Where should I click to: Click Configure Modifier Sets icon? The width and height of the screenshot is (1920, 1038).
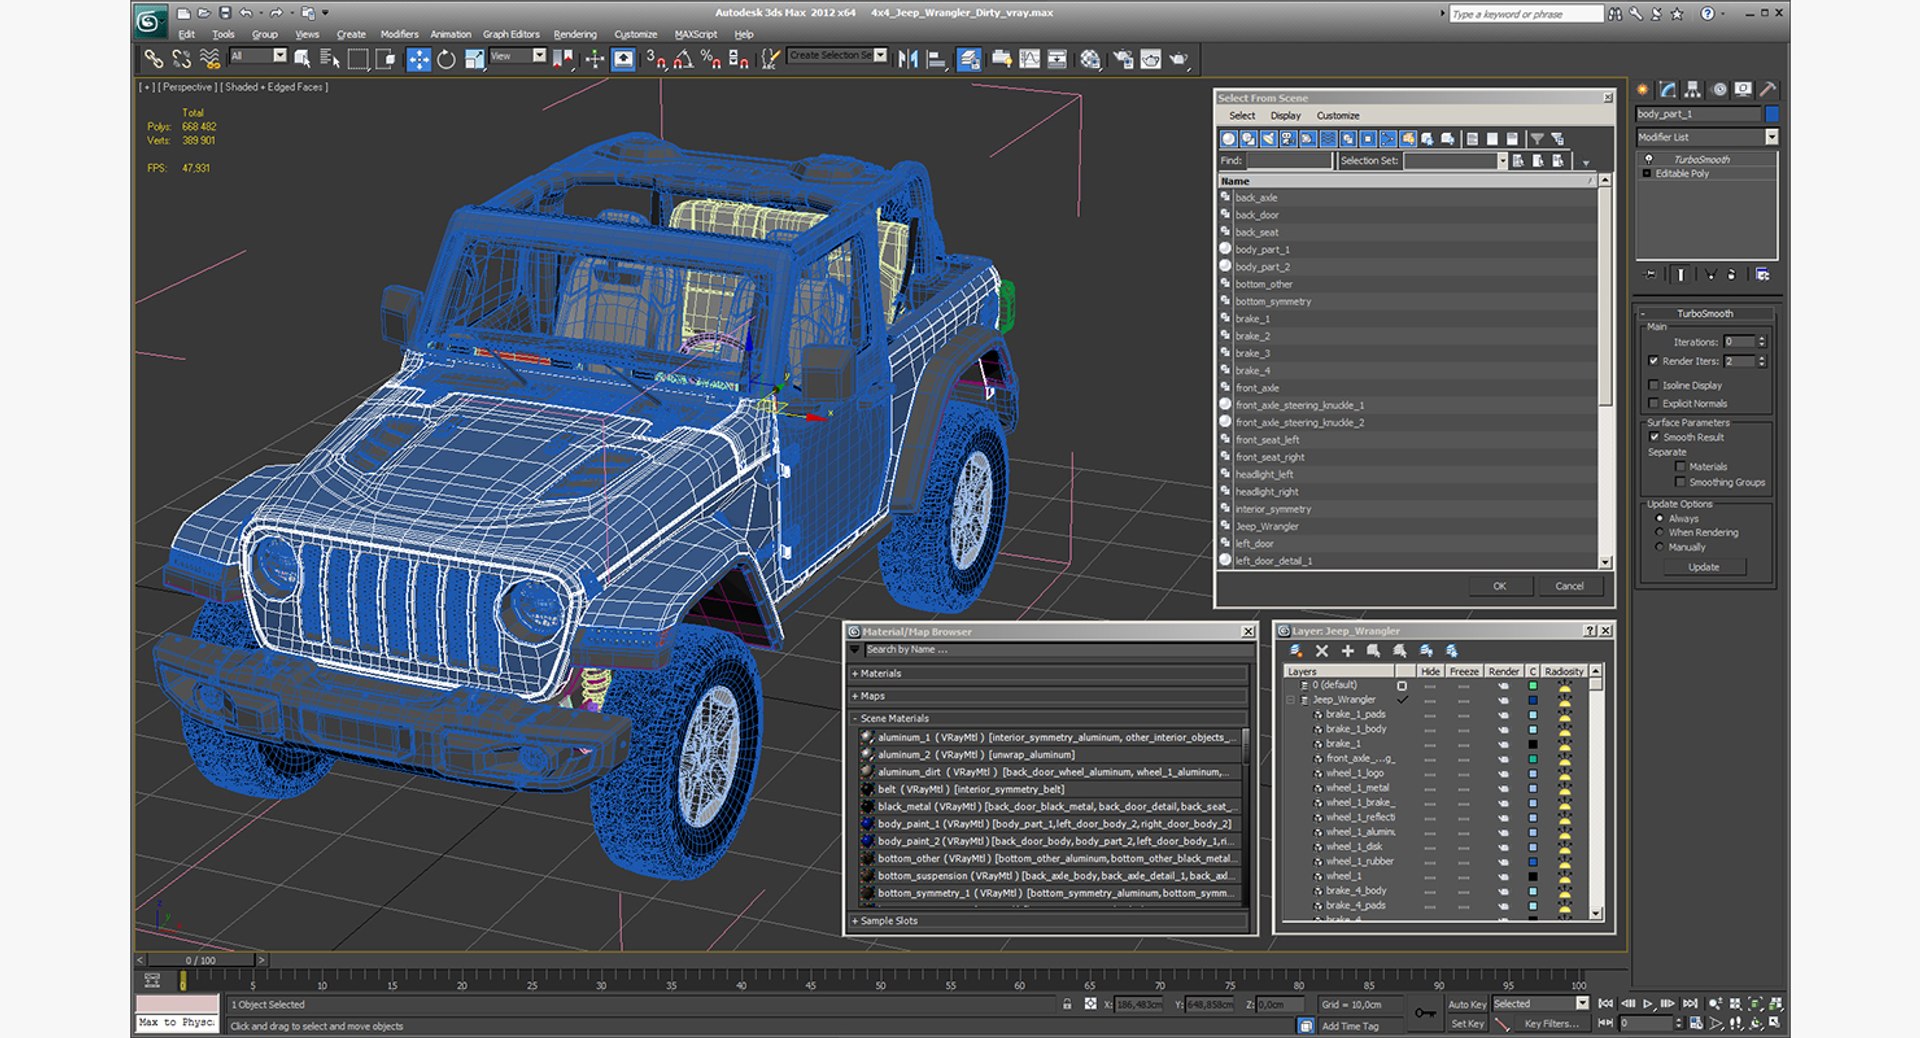point(1762,274)
